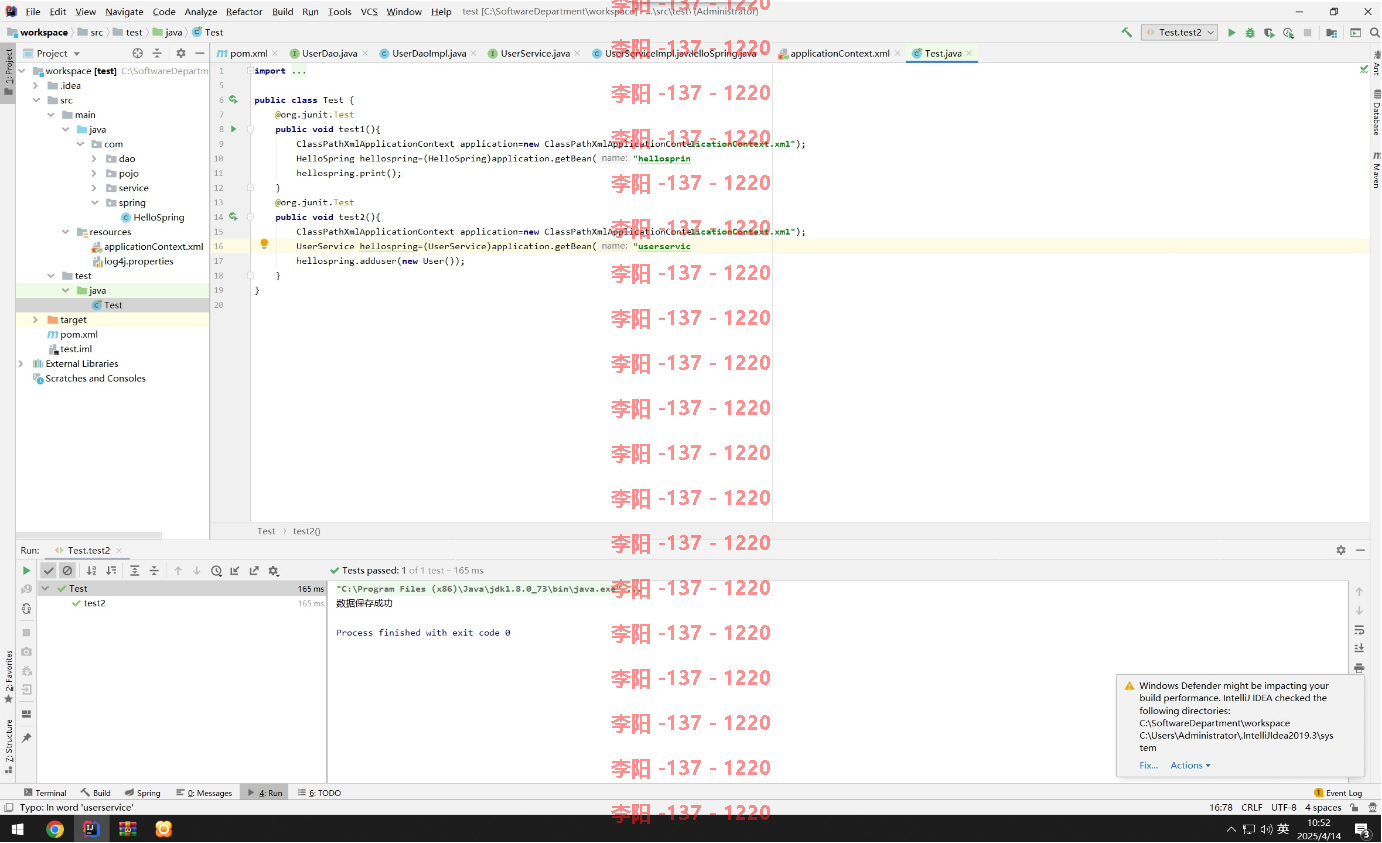Select HelloSpring class in project tree
The width and height of the screenshot is (1382, 843).
tap(159, 217)
